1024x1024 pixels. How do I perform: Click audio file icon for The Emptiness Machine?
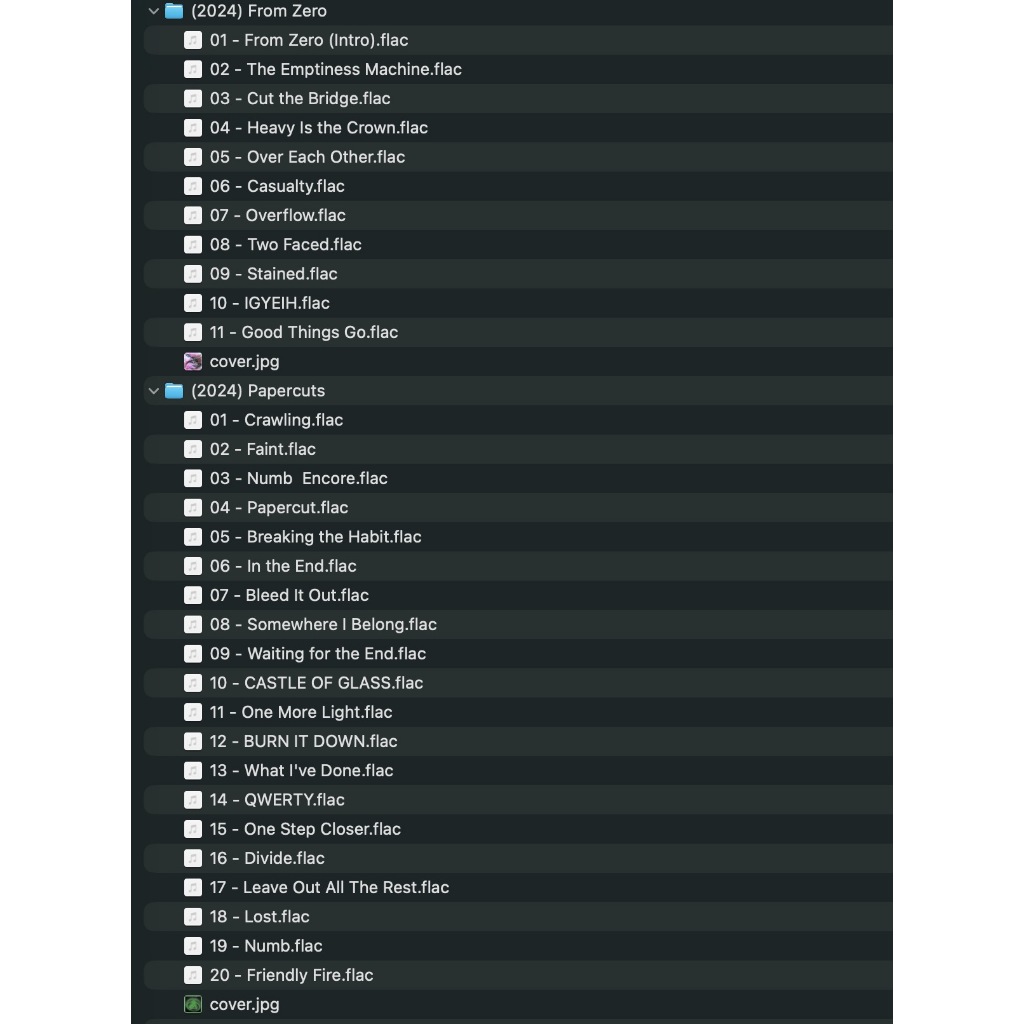(193, 69)
